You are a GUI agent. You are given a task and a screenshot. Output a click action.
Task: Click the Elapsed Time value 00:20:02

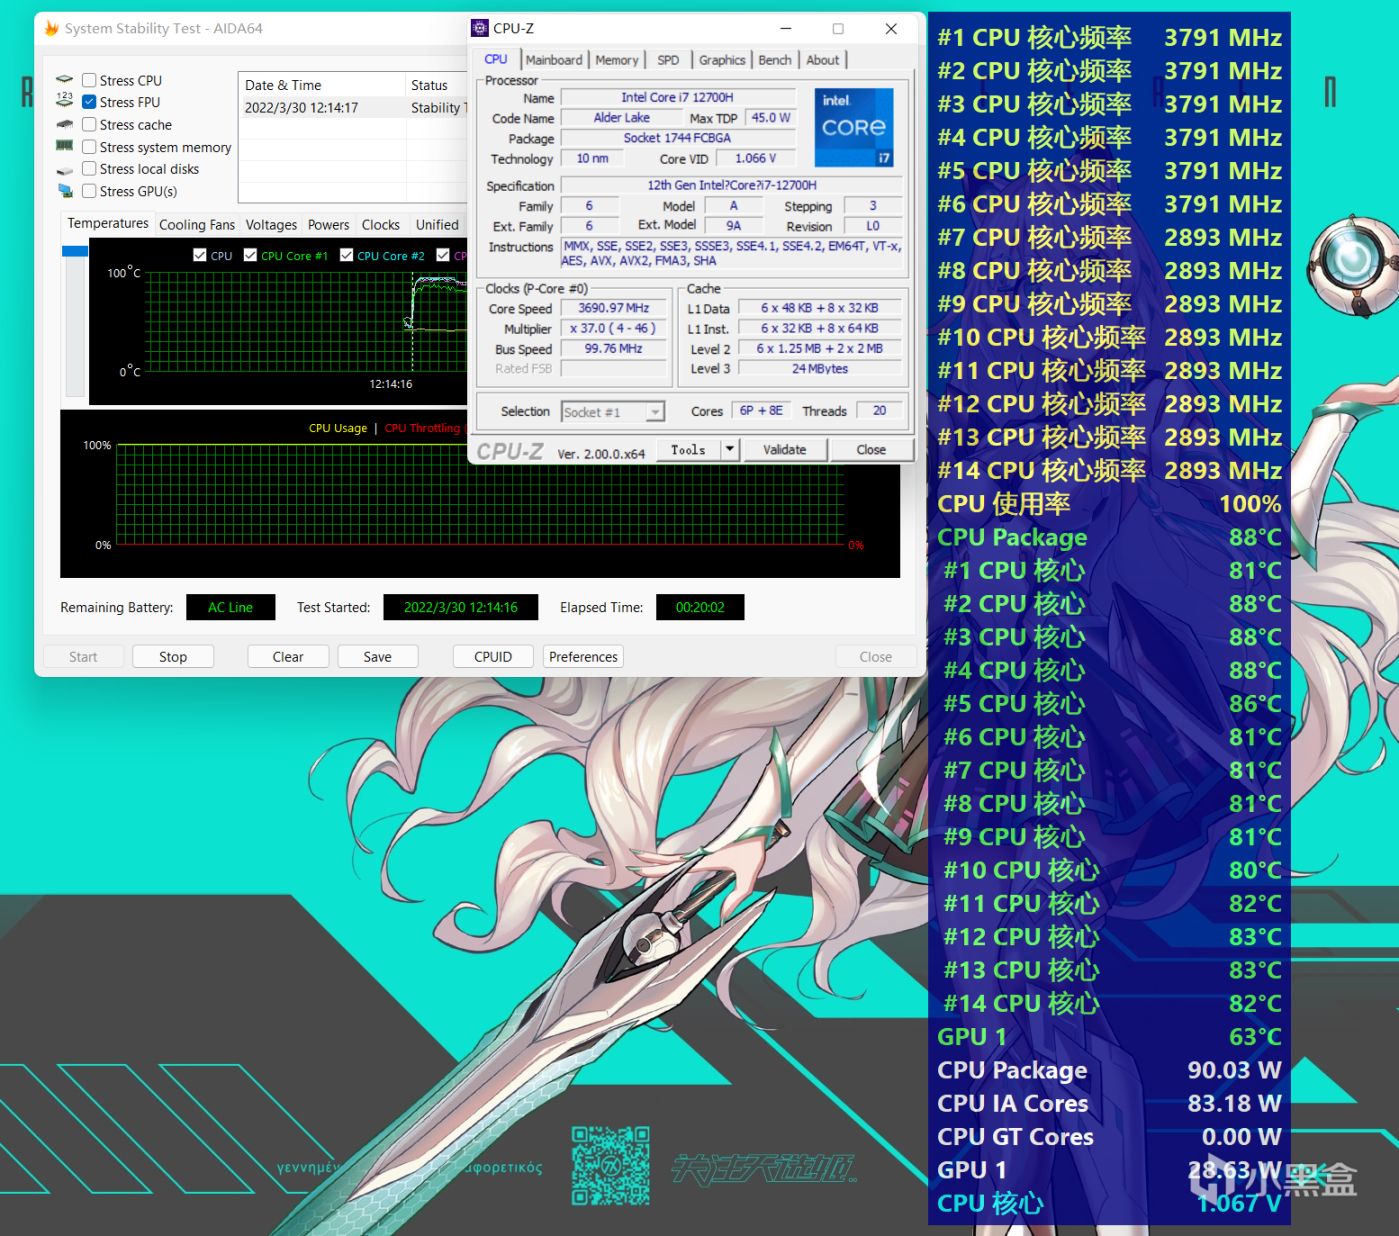[x=700, y=607]
